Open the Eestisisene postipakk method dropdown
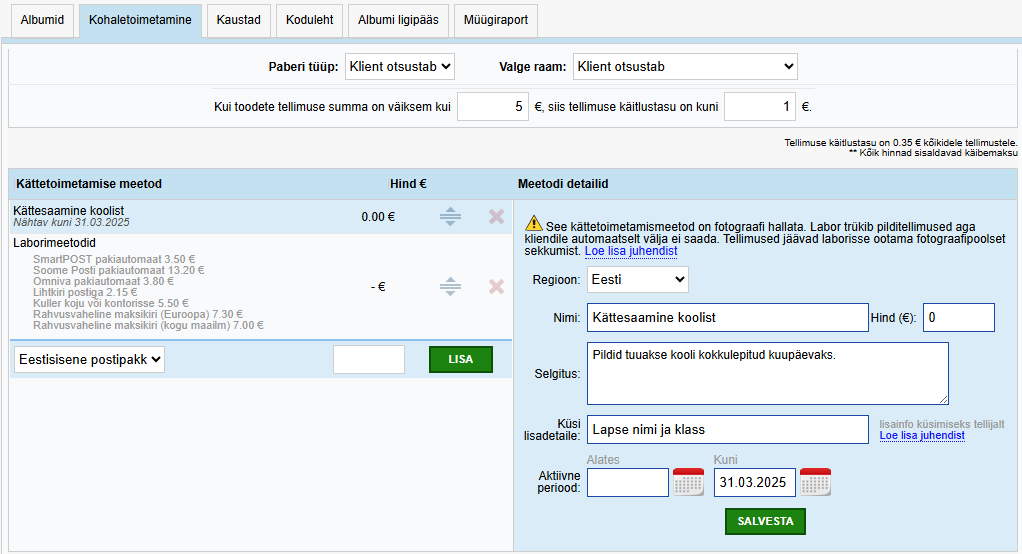The width and height of the screenshot is (1022, 554). pyautogui.click(x=89, y=360)
